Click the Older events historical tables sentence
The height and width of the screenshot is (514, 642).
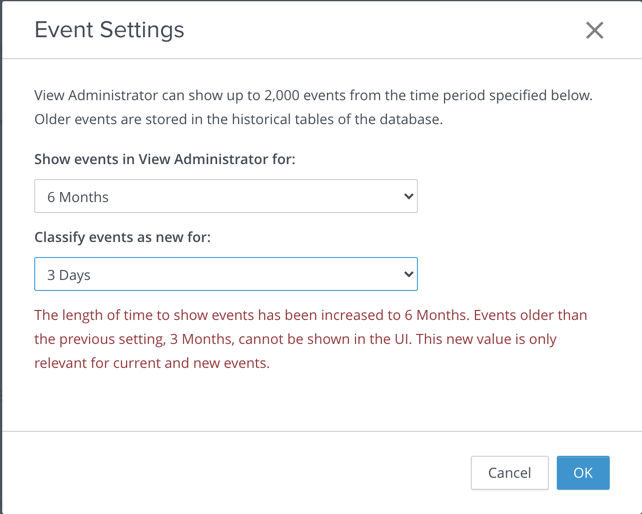[x=237, y=120]
